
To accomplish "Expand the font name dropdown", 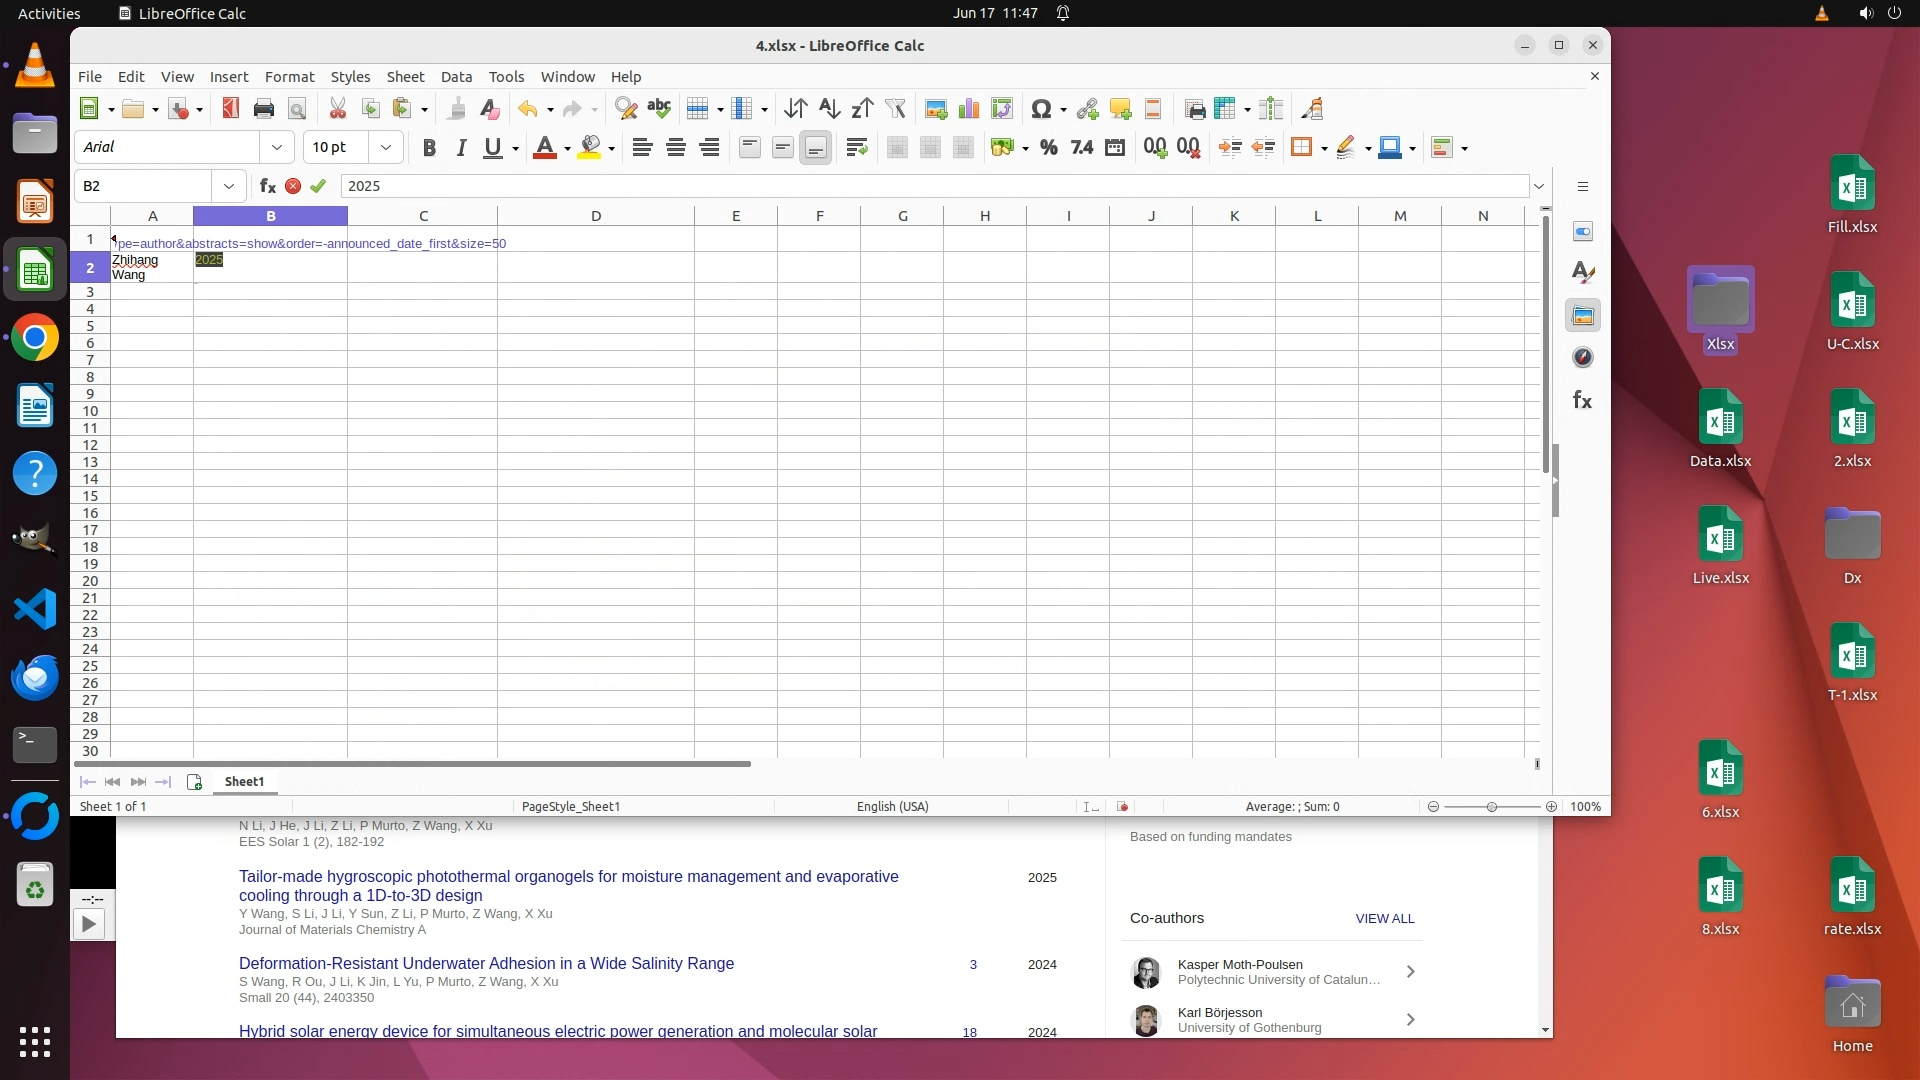I will click(277, 147).
